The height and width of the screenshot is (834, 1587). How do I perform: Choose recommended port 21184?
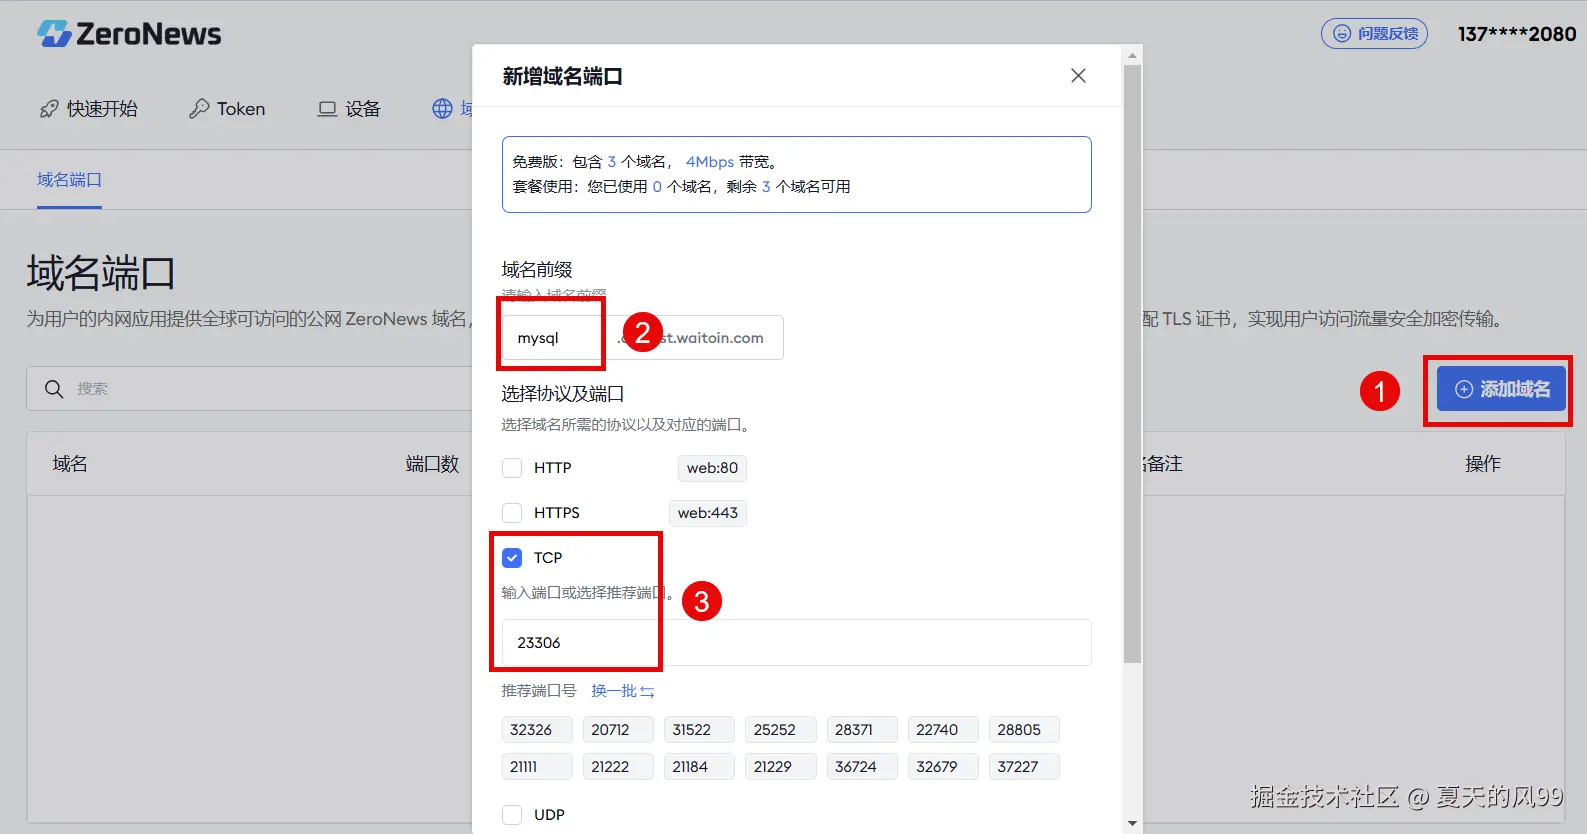click(x=699, y=767)
